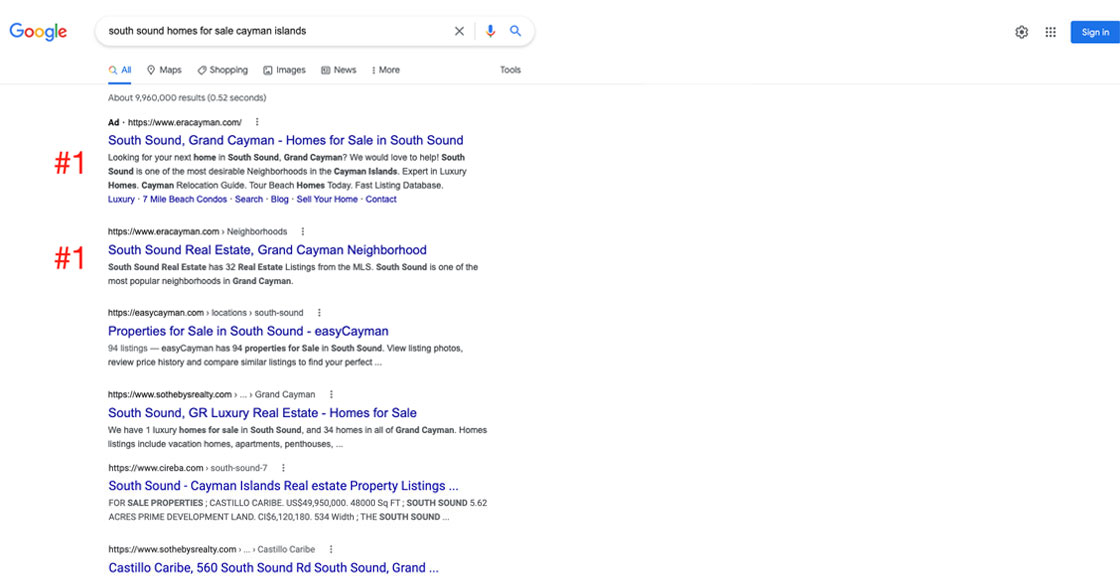Start voice search with microphone icon
Viewport: 1120px width, 580px height.
click(490, 31)
